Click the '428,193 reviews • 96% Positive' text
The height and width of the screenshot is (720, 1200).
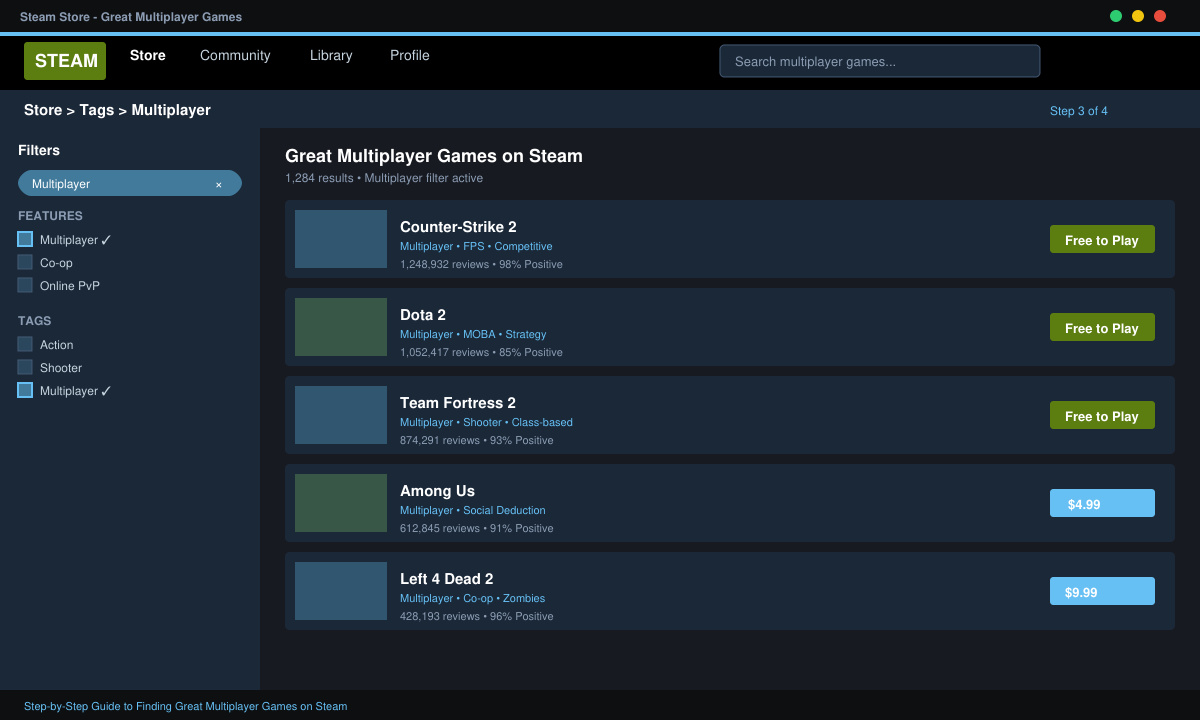[x=477, y=616]
